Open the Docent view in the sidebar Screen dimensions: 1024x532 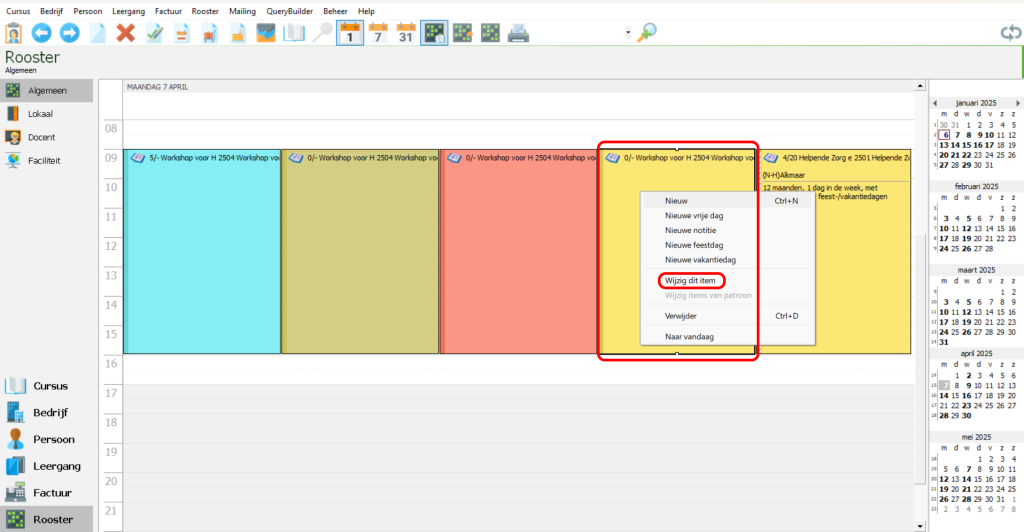click(46, 137)
